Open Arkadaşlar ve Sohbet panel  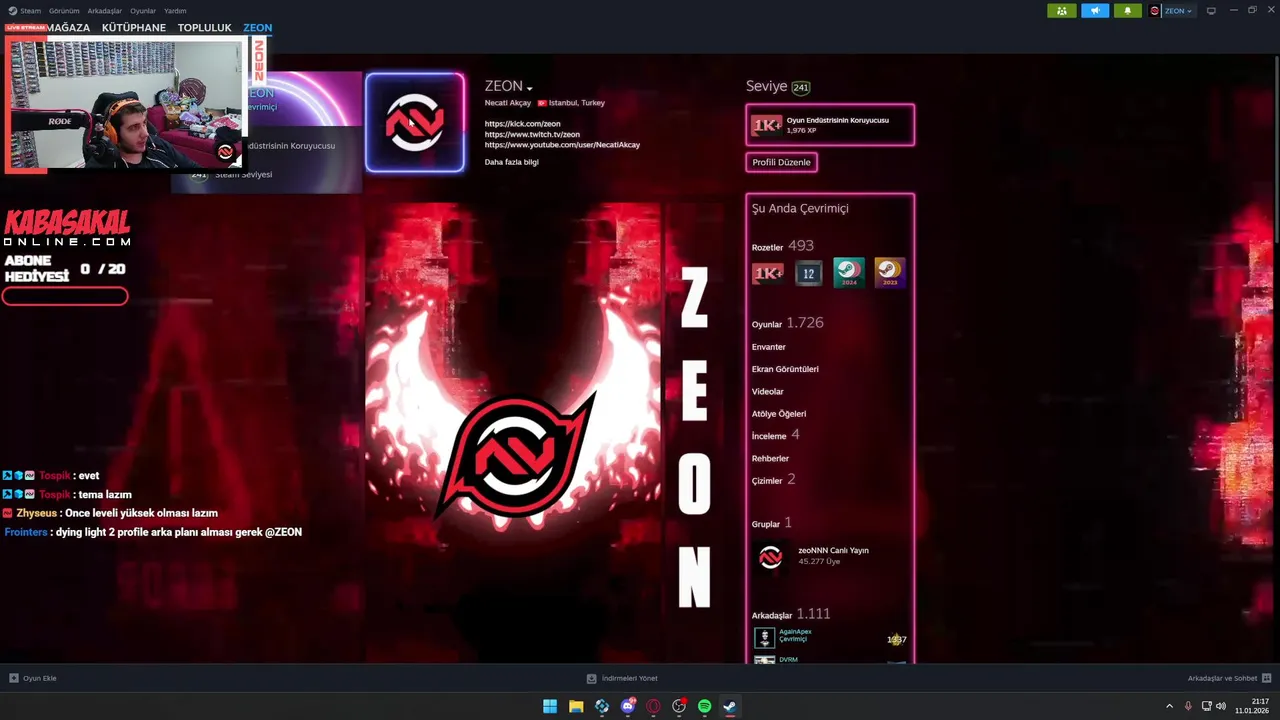point(1229,678)
